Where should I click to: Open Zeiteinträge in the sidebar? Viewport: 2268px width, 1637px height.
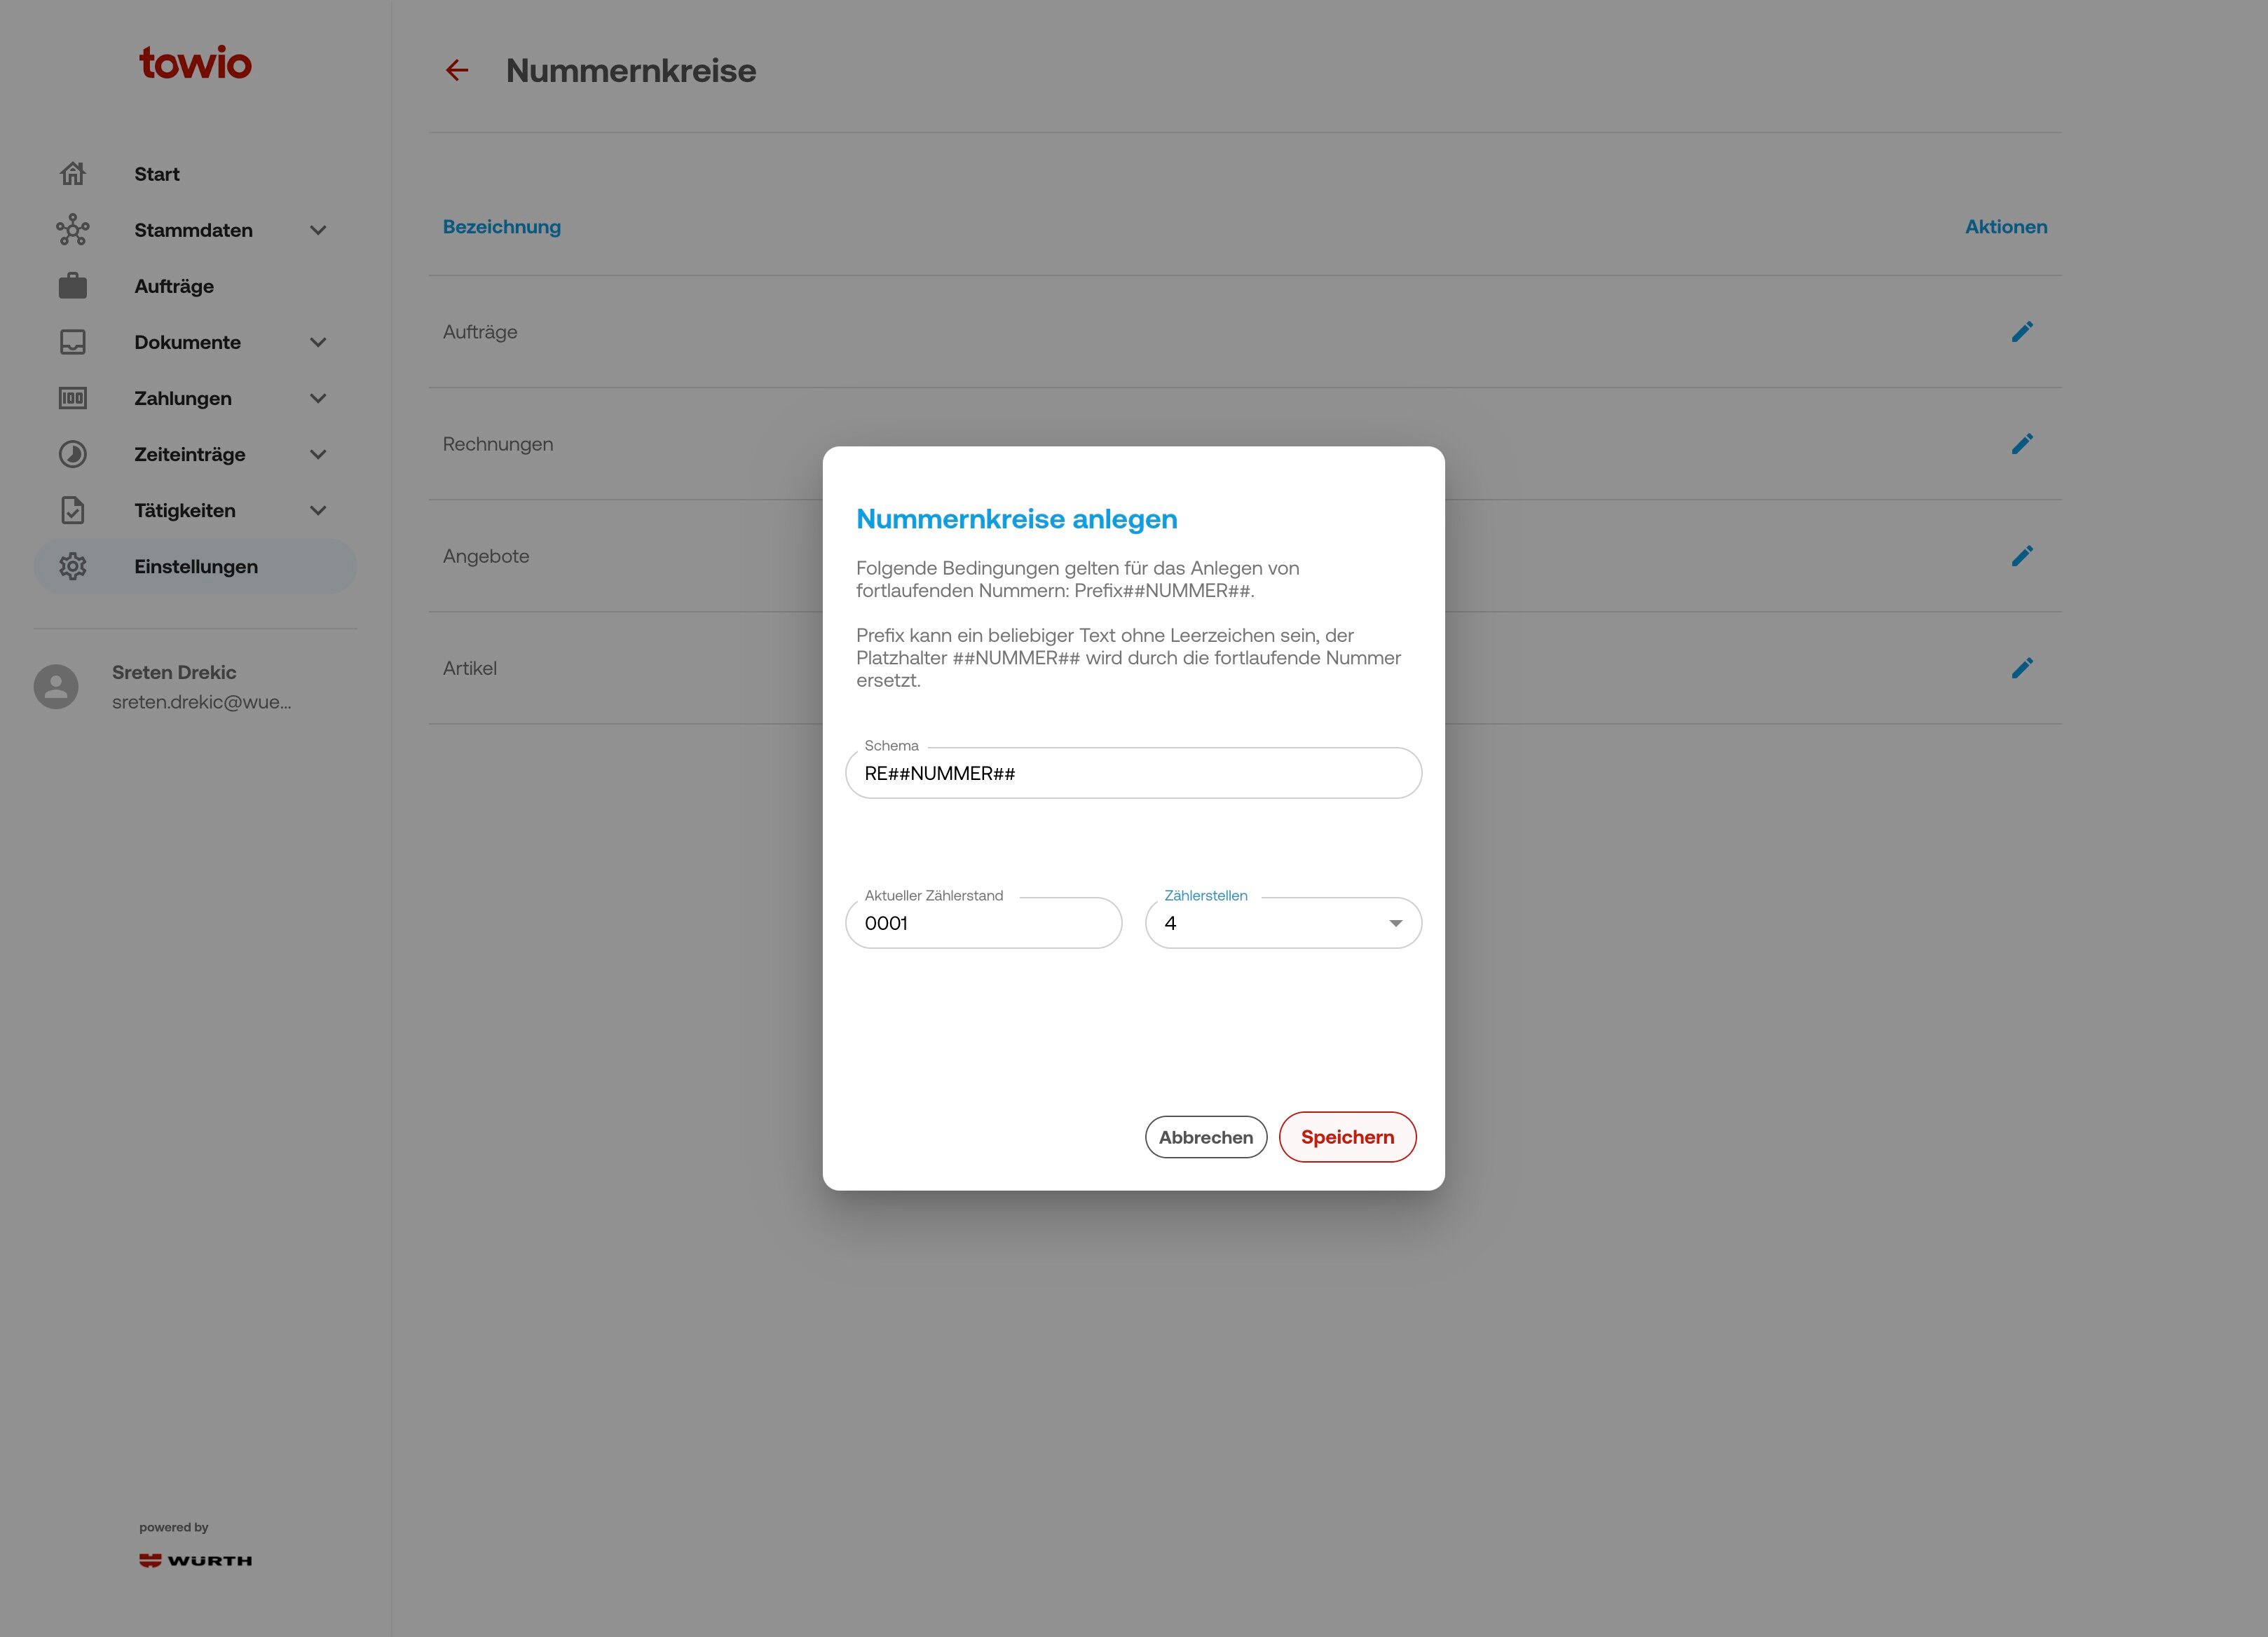[x=195, y=454]
